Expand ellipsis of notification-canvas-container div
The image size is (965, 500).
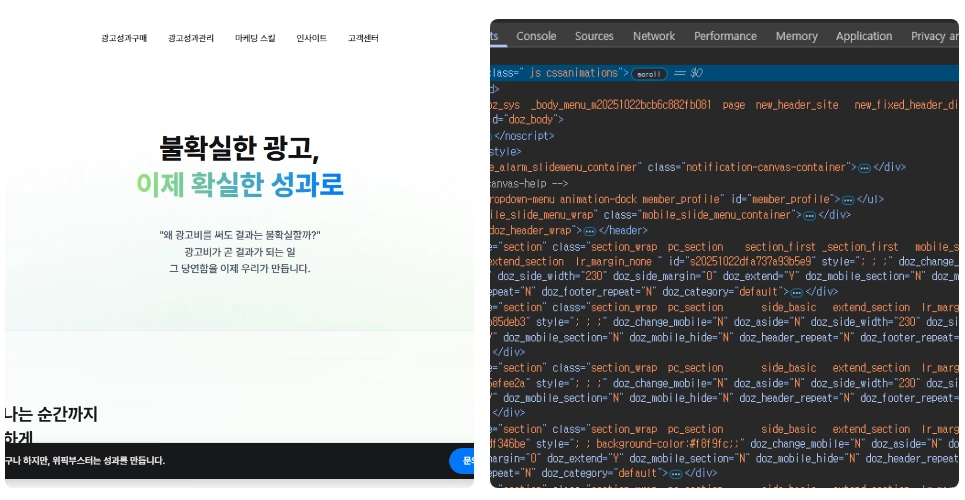click(x=865, y=168)
